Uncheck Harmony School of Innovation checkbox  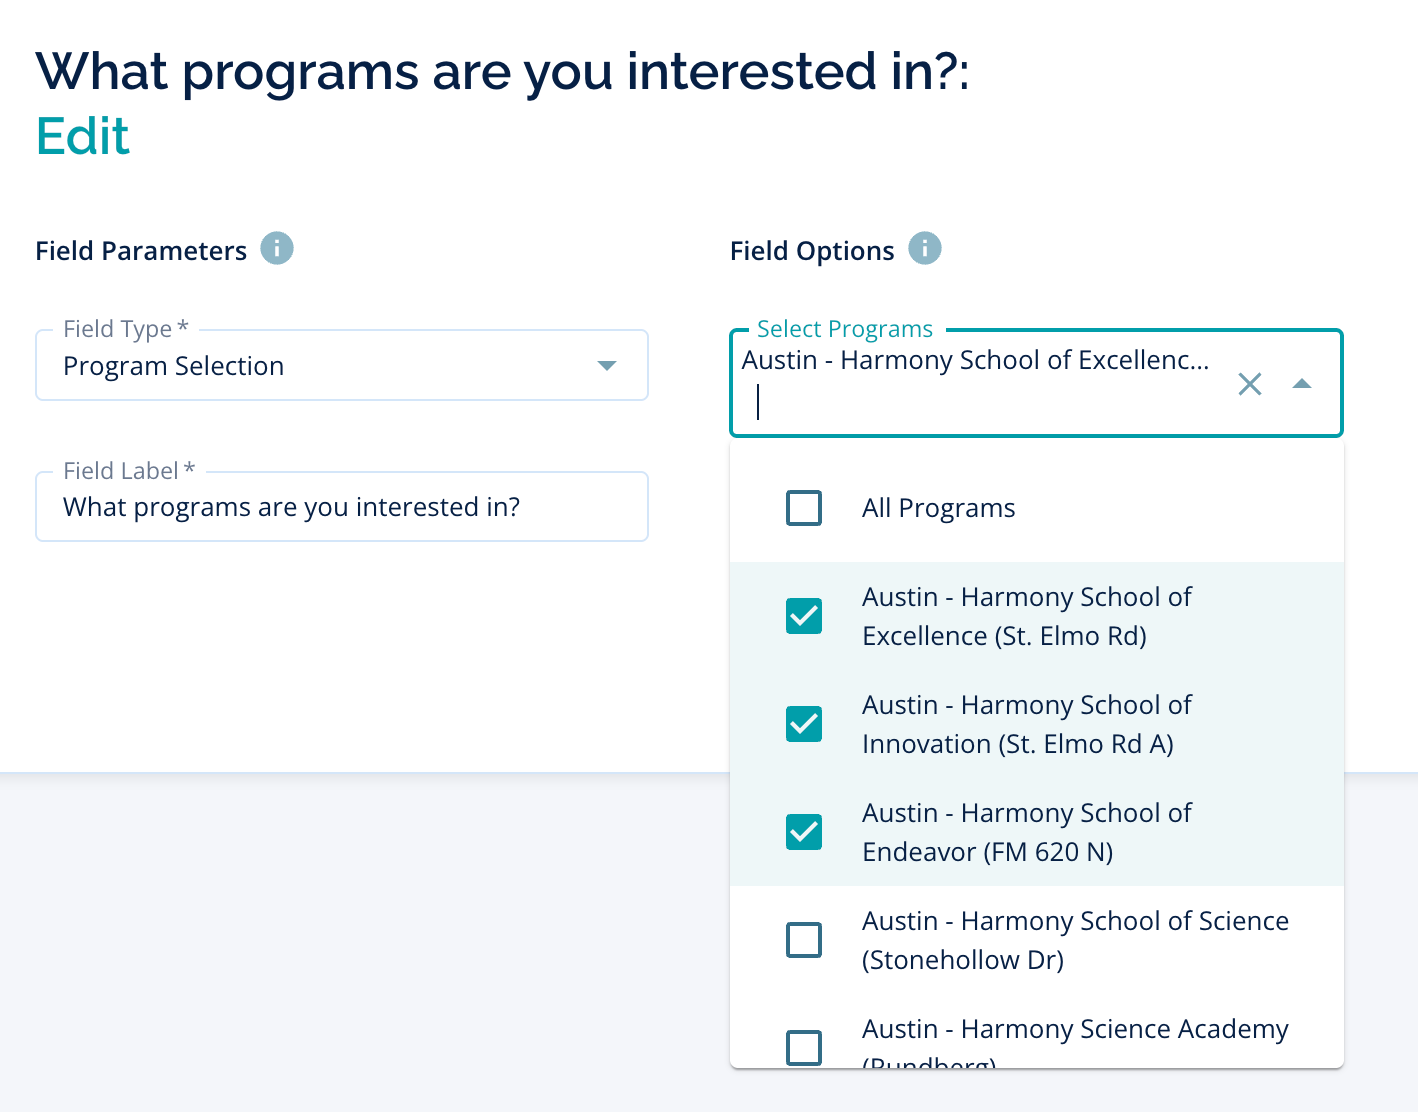pyautogui.click(x=804, y=724)
